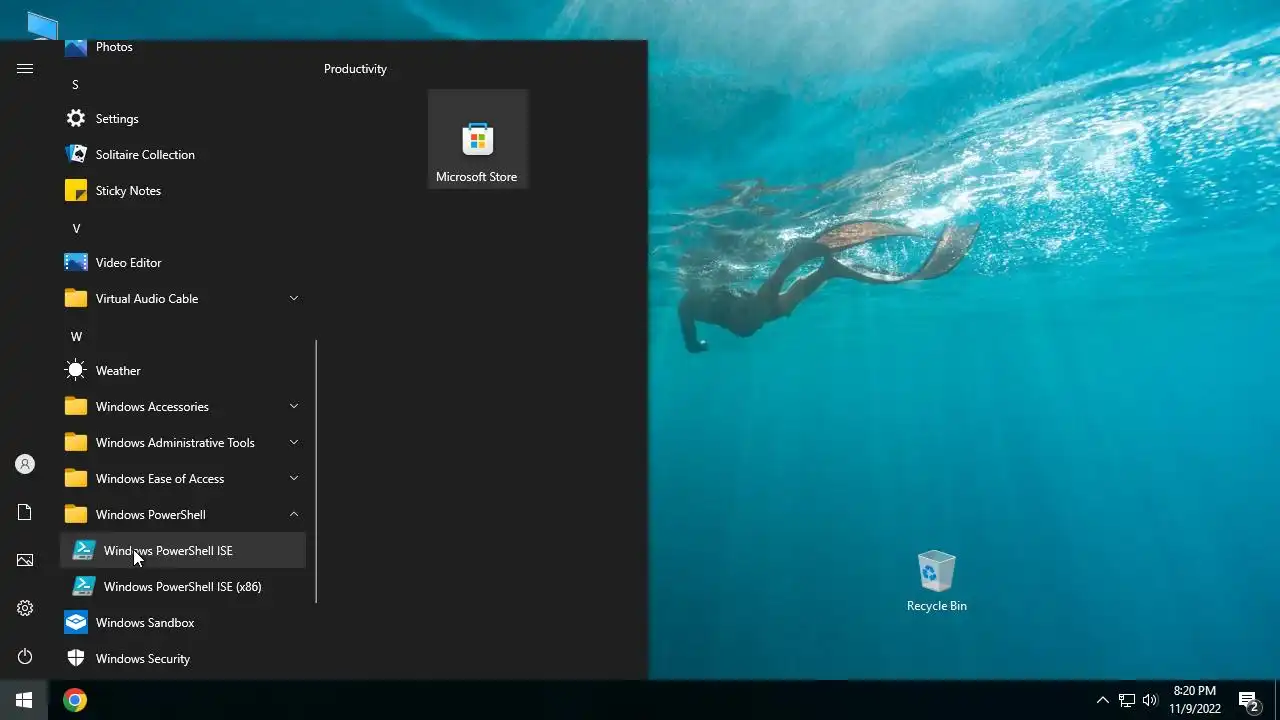This screenshot has height=720, width=1280.
Task: Open the notification center icon
Action: pyautogui.click(x=1249, y=701)
